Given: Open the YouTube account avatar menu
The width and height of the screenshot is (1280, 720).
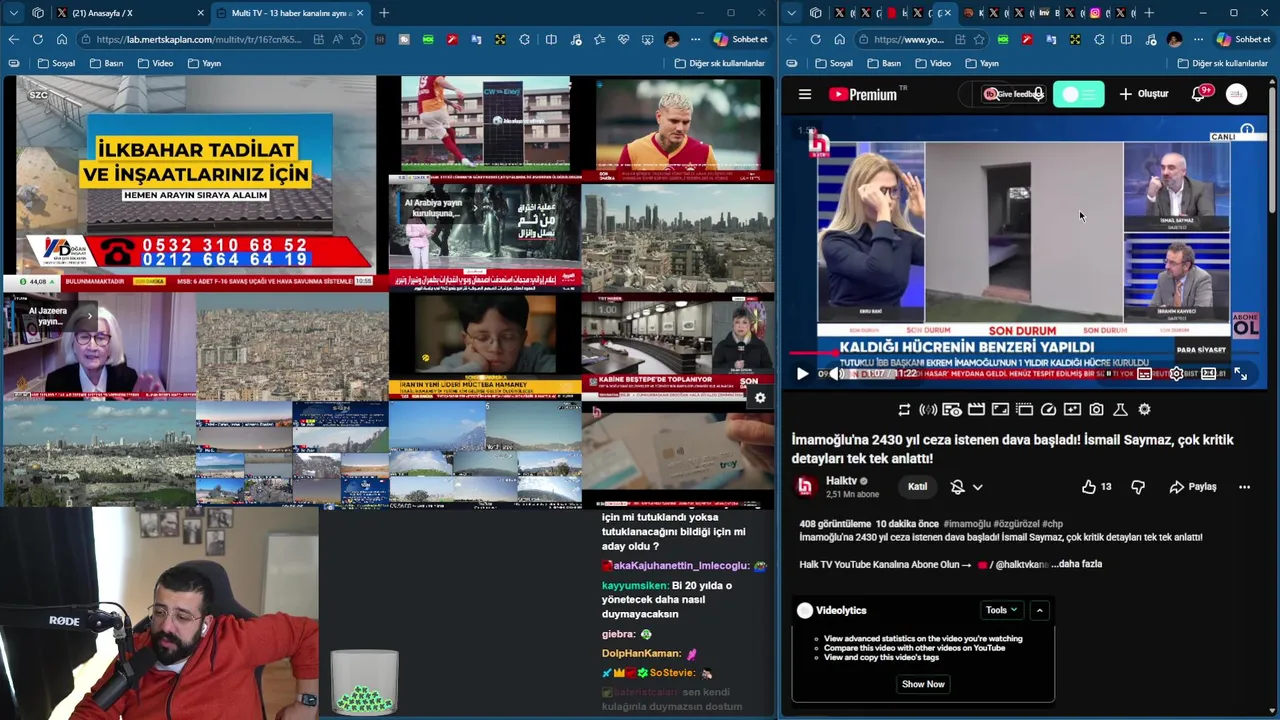Looking at the screenshot, I should (1237, 94).
